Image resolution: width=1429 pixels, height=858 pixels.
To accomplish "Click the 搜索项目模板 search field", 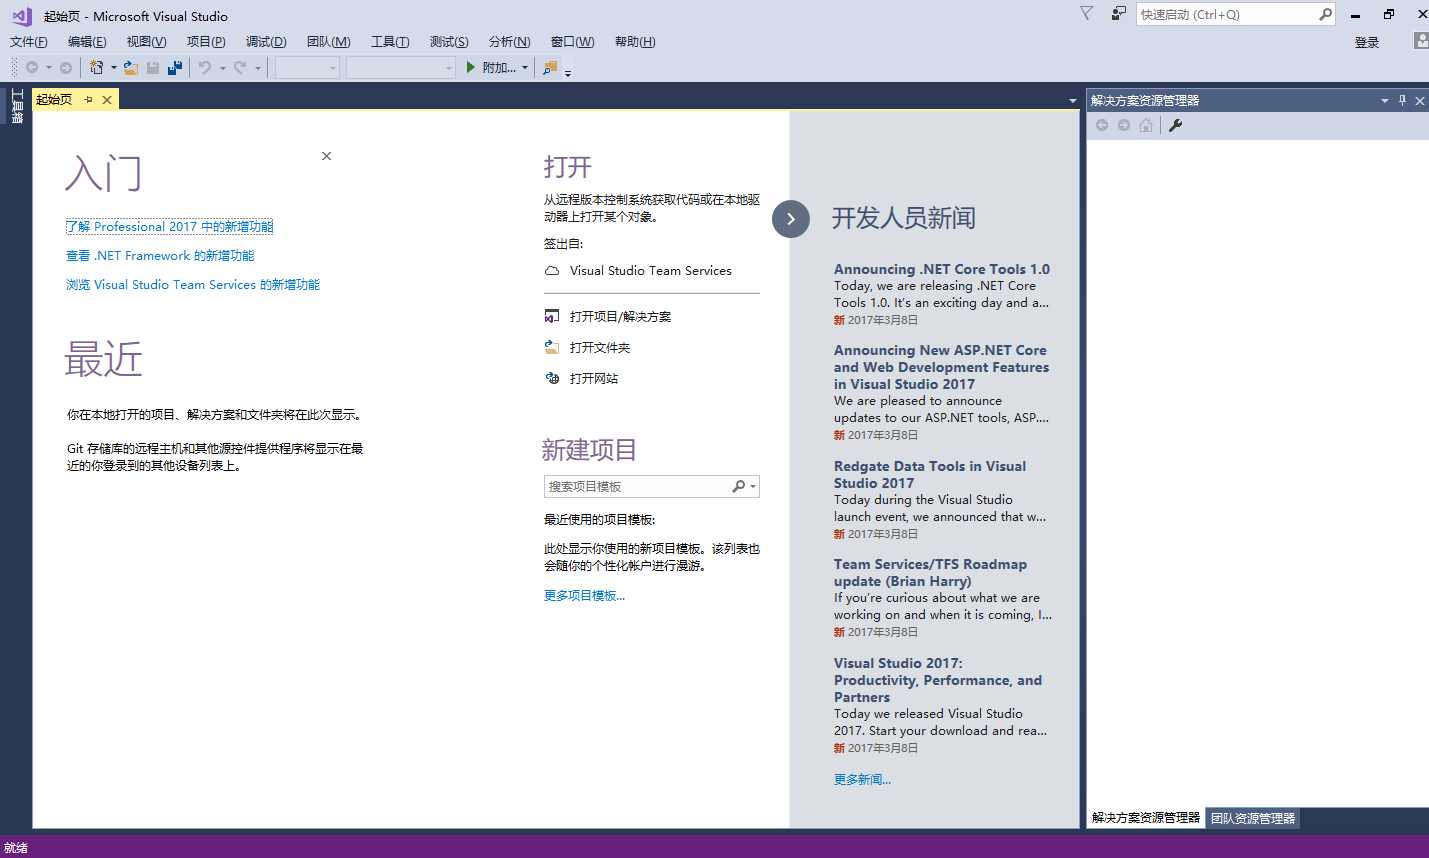I will pyautogui.click(x=651, y=486).
